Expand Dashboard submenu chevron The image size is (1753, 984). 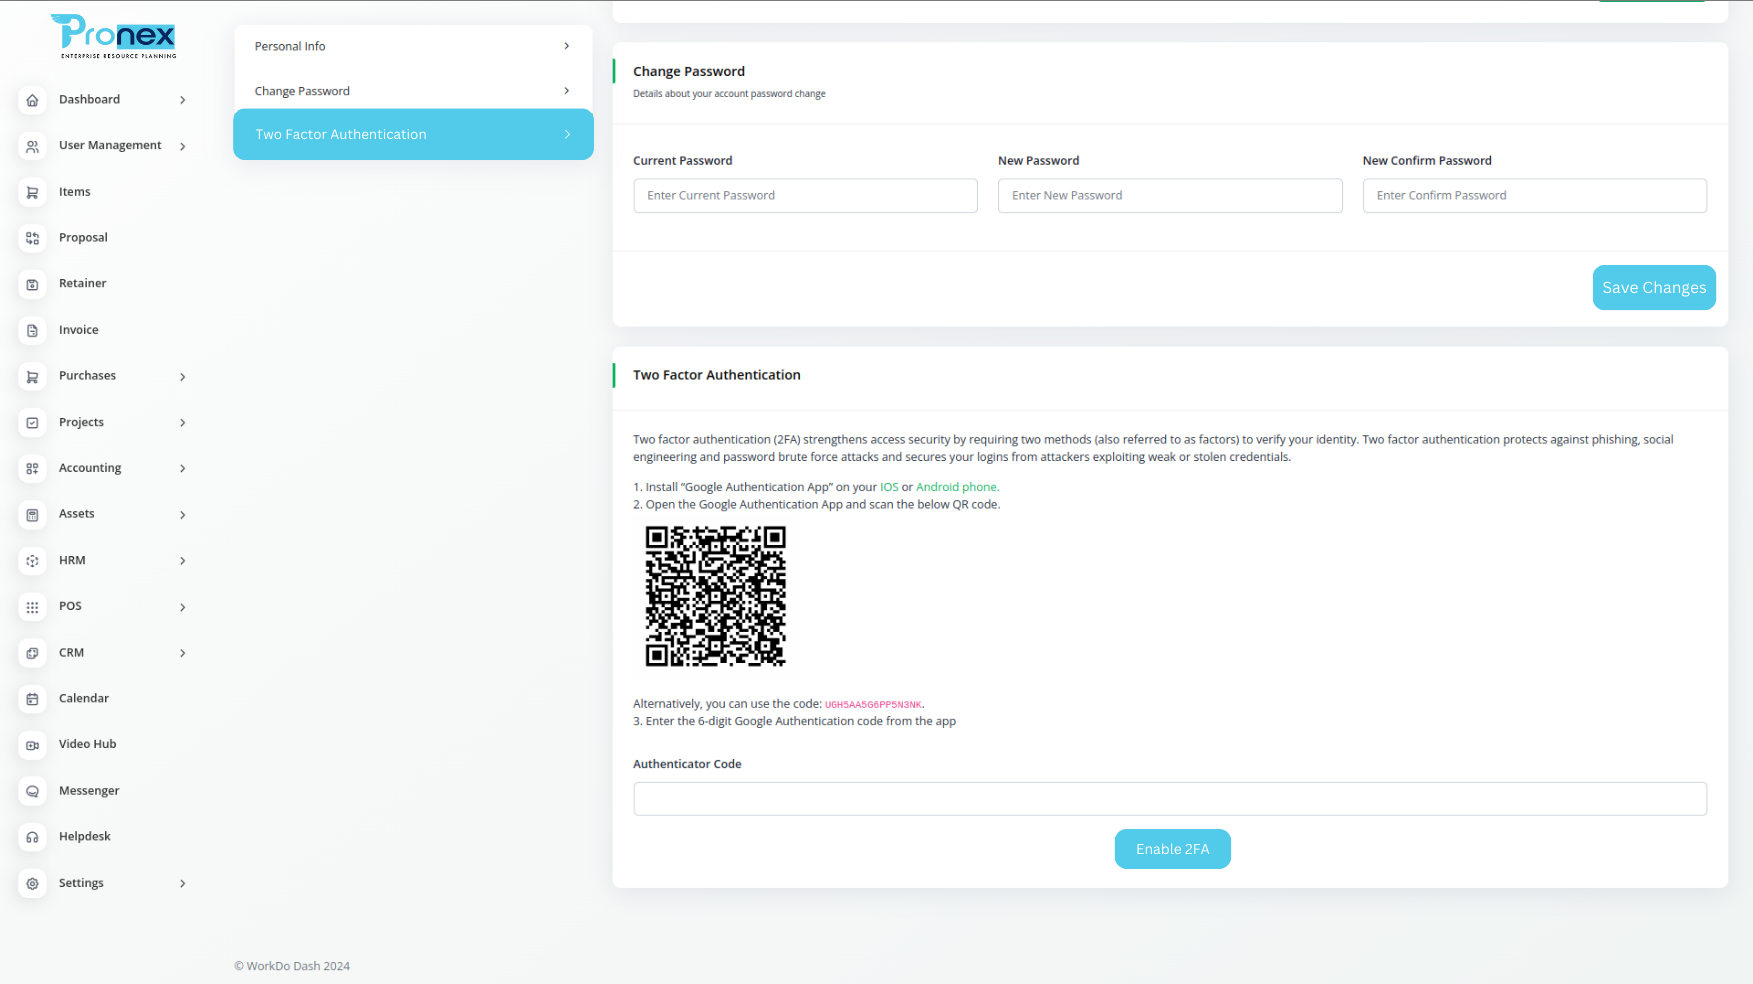coord(183,100)
